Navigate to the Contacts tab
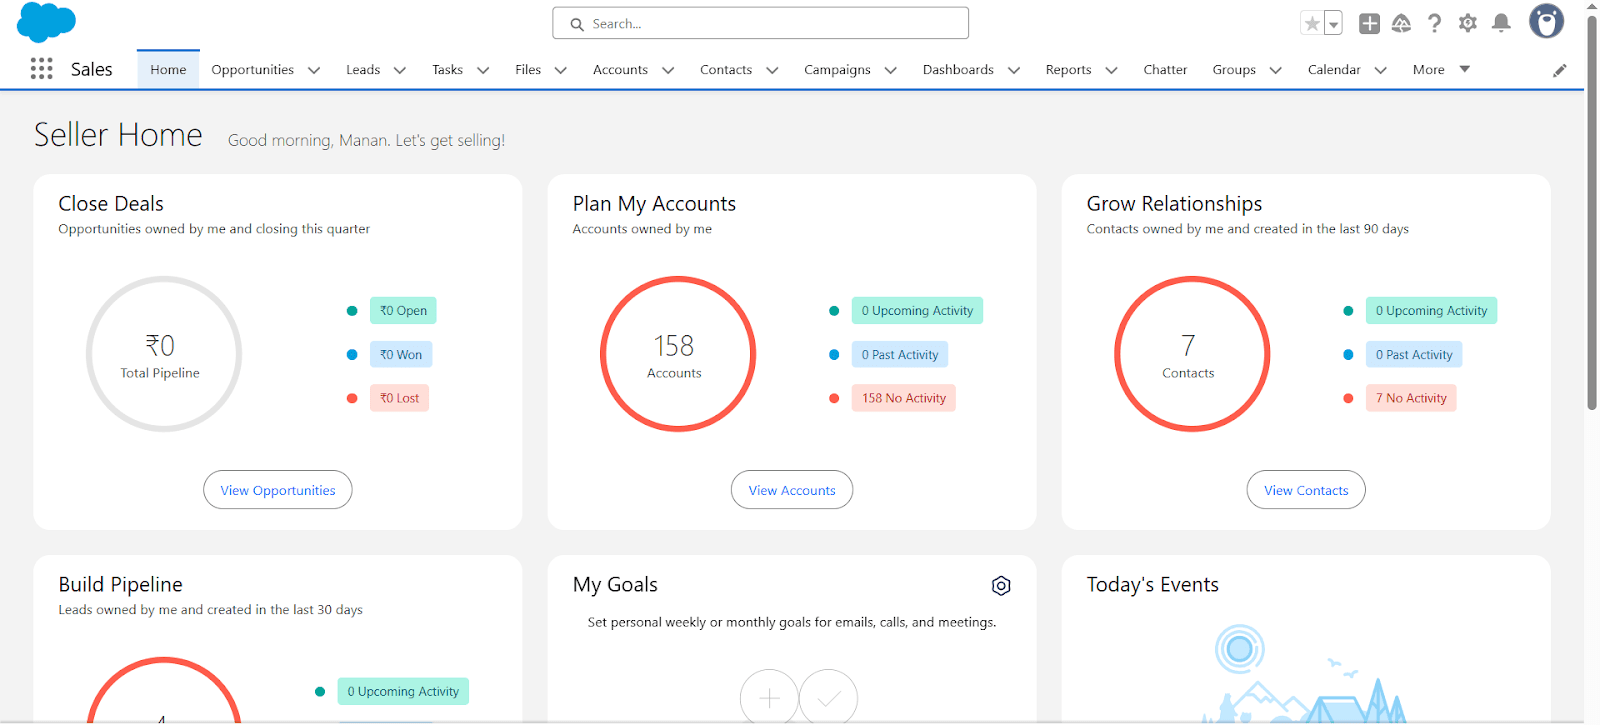This screenshot has width=1600, height=725. pyautogui.click(x=726, y=69)
